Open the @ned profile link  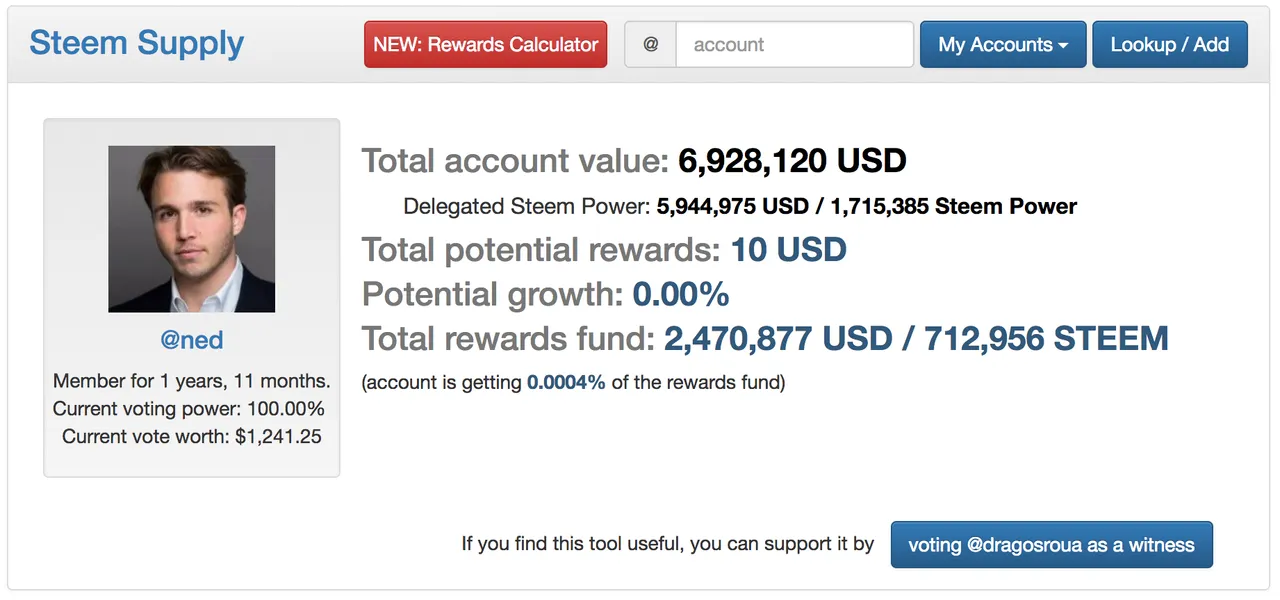[x=192, y=340]
